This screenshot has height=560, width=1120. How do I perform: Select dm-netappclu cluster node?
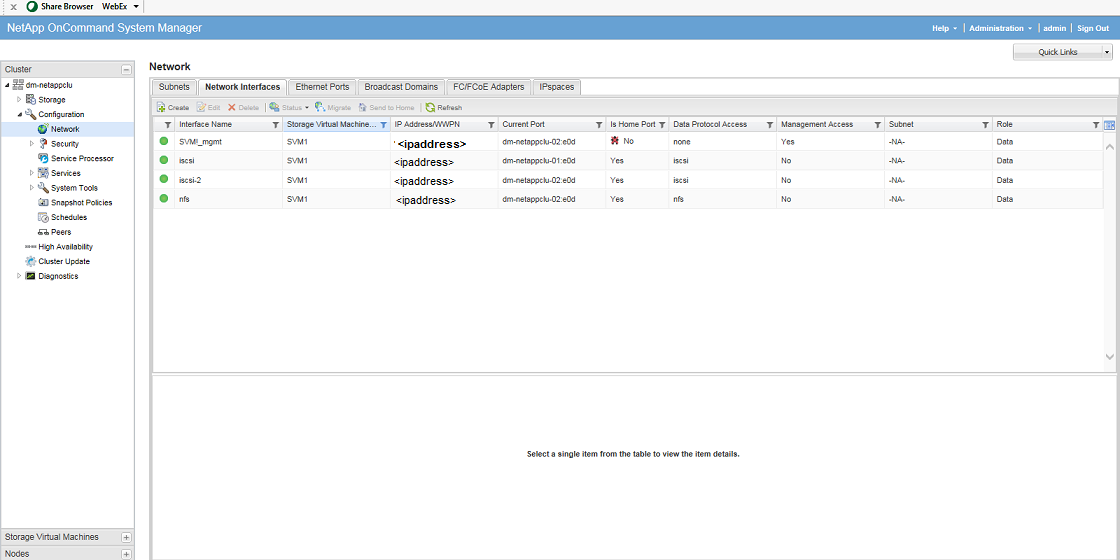coord(49,85)
